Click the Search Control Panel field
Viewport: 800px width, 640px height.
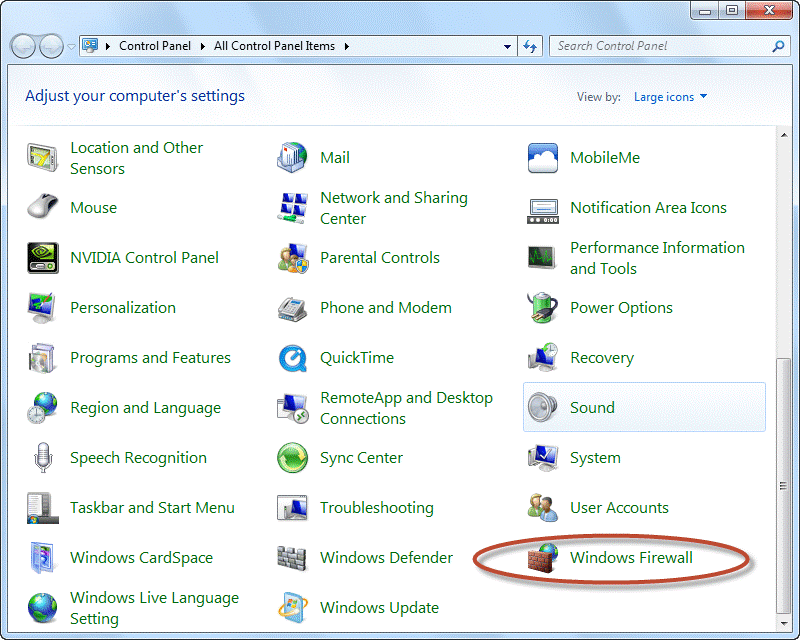point(660,46)
